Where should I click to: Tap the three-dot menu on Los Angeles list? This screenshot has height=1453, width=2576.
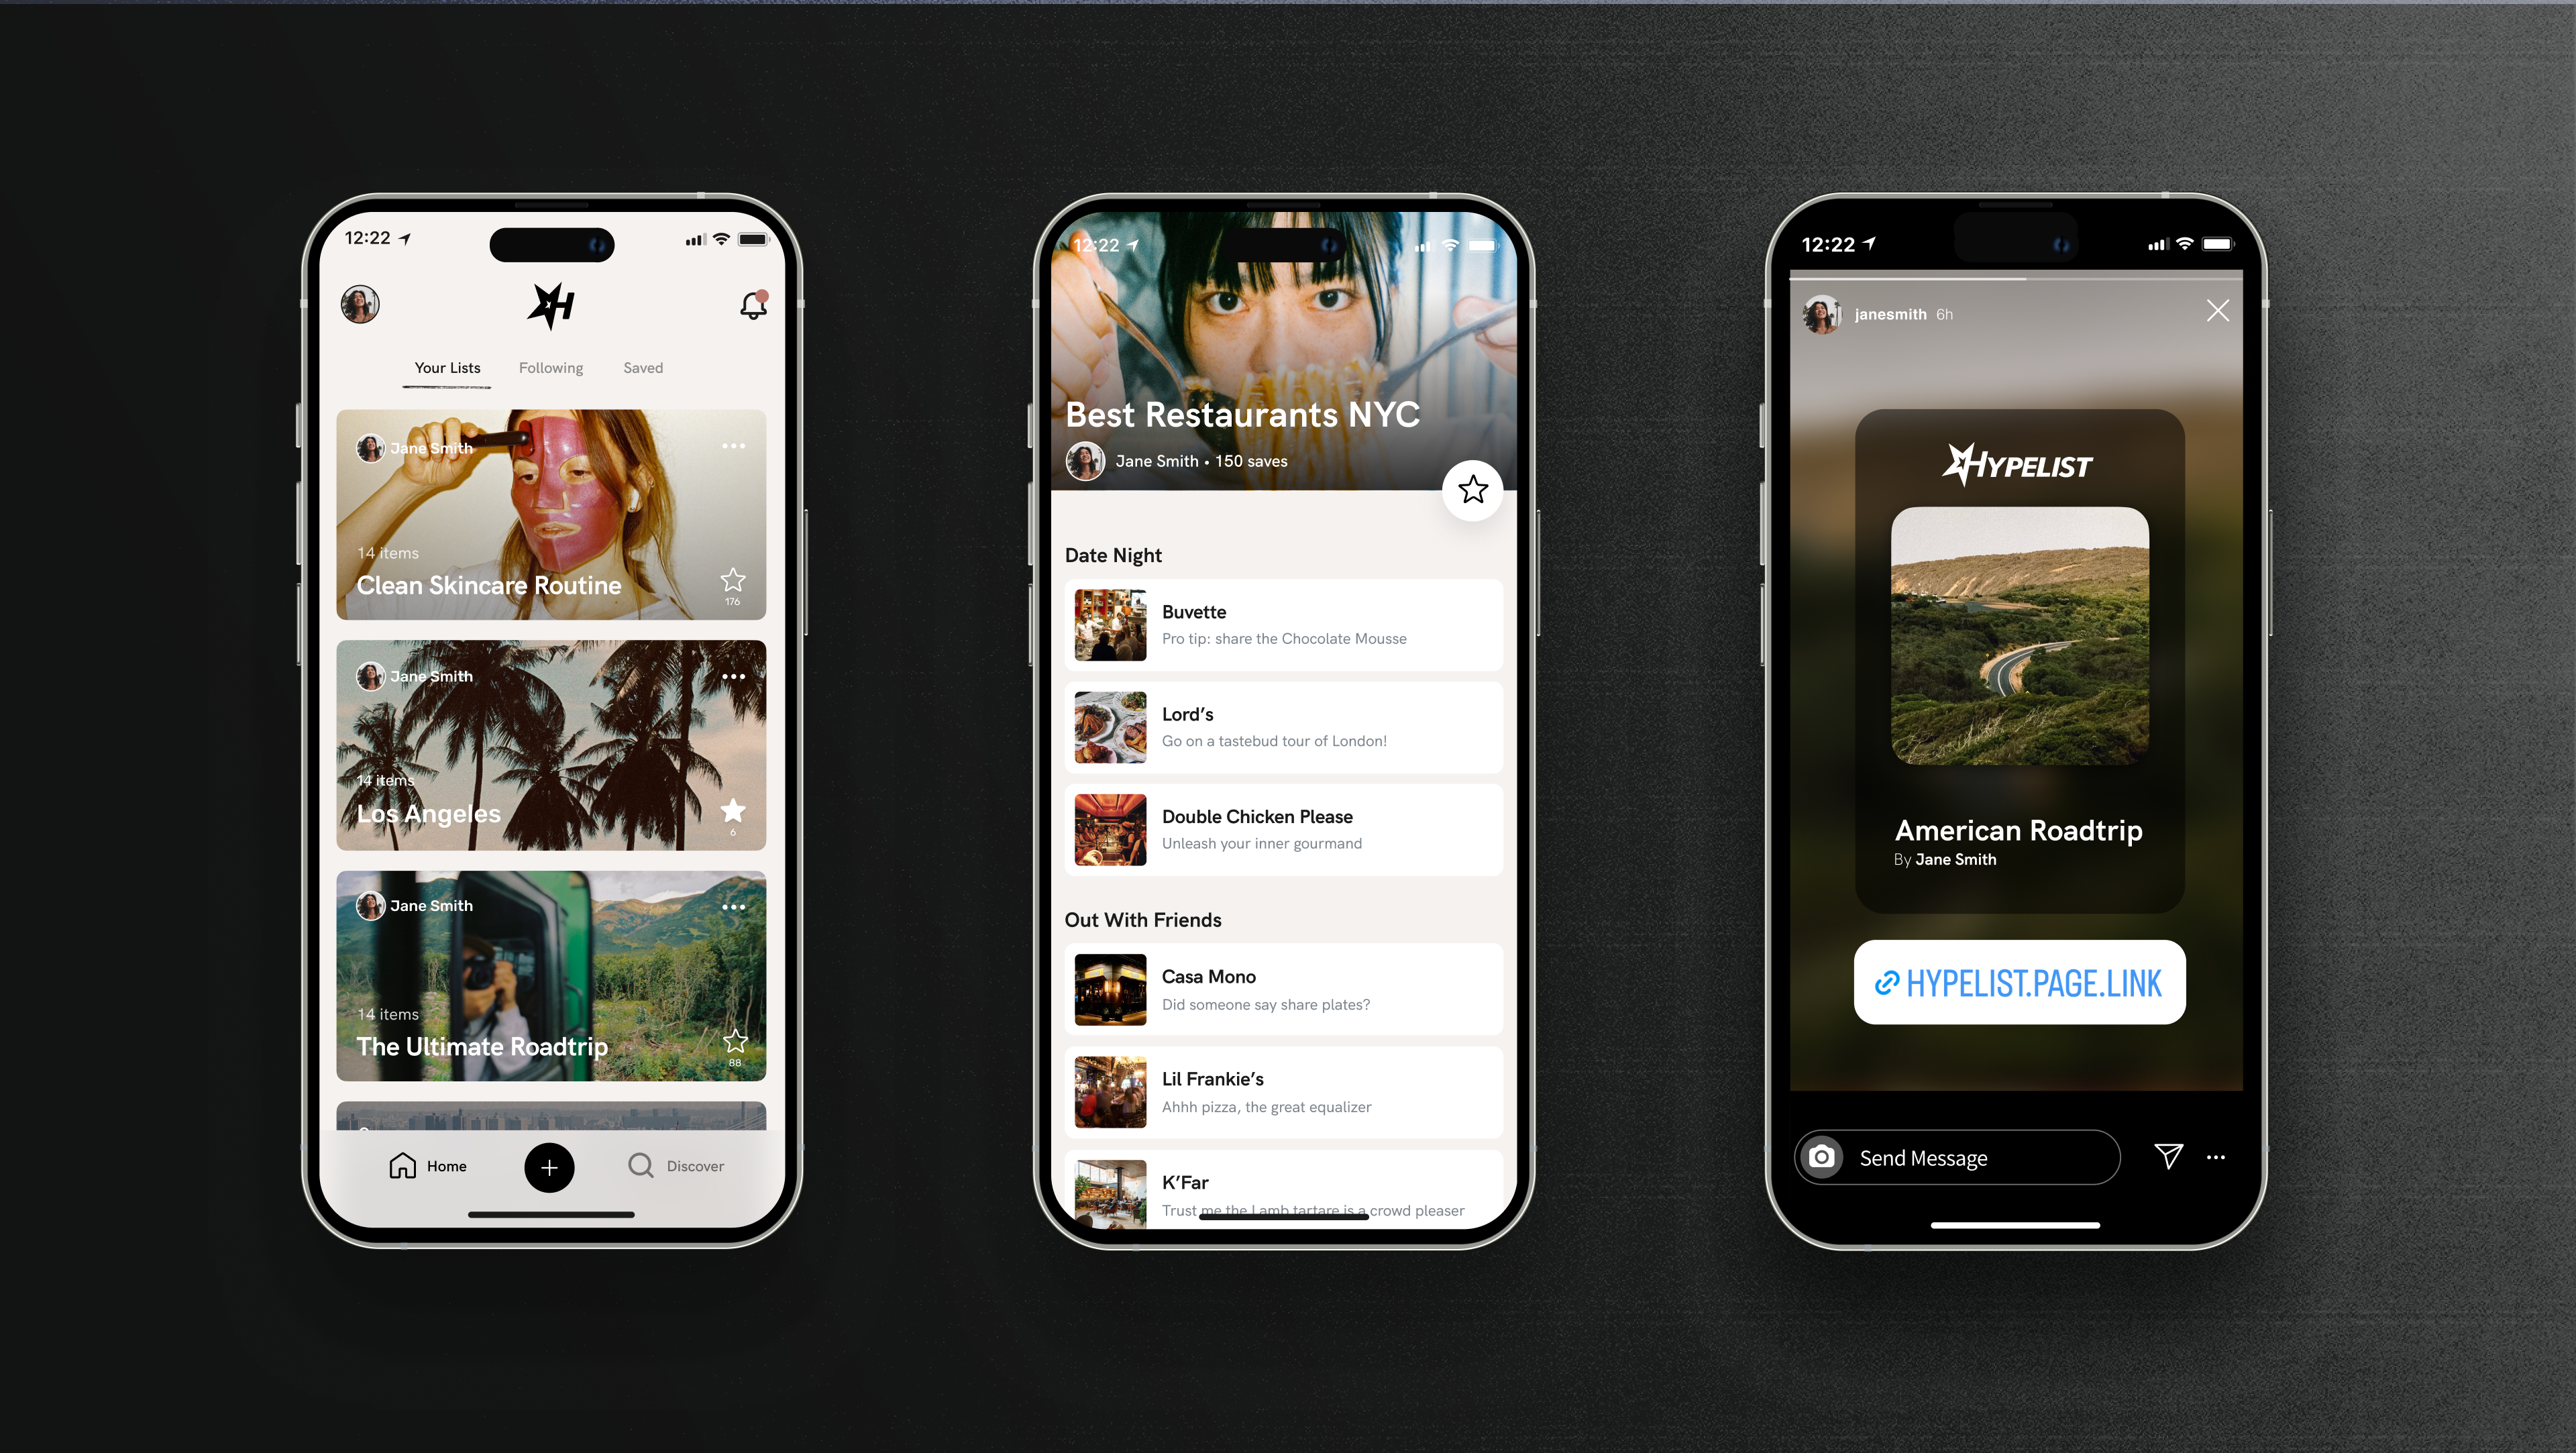click(x=735, y=674)
